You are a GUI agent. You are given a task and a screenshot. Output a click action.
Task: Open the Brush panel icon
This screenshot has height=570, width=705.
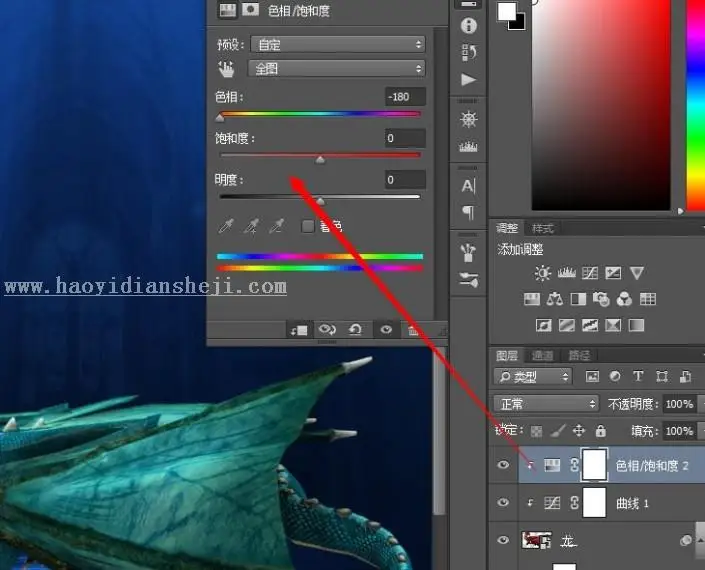(469, 280)
